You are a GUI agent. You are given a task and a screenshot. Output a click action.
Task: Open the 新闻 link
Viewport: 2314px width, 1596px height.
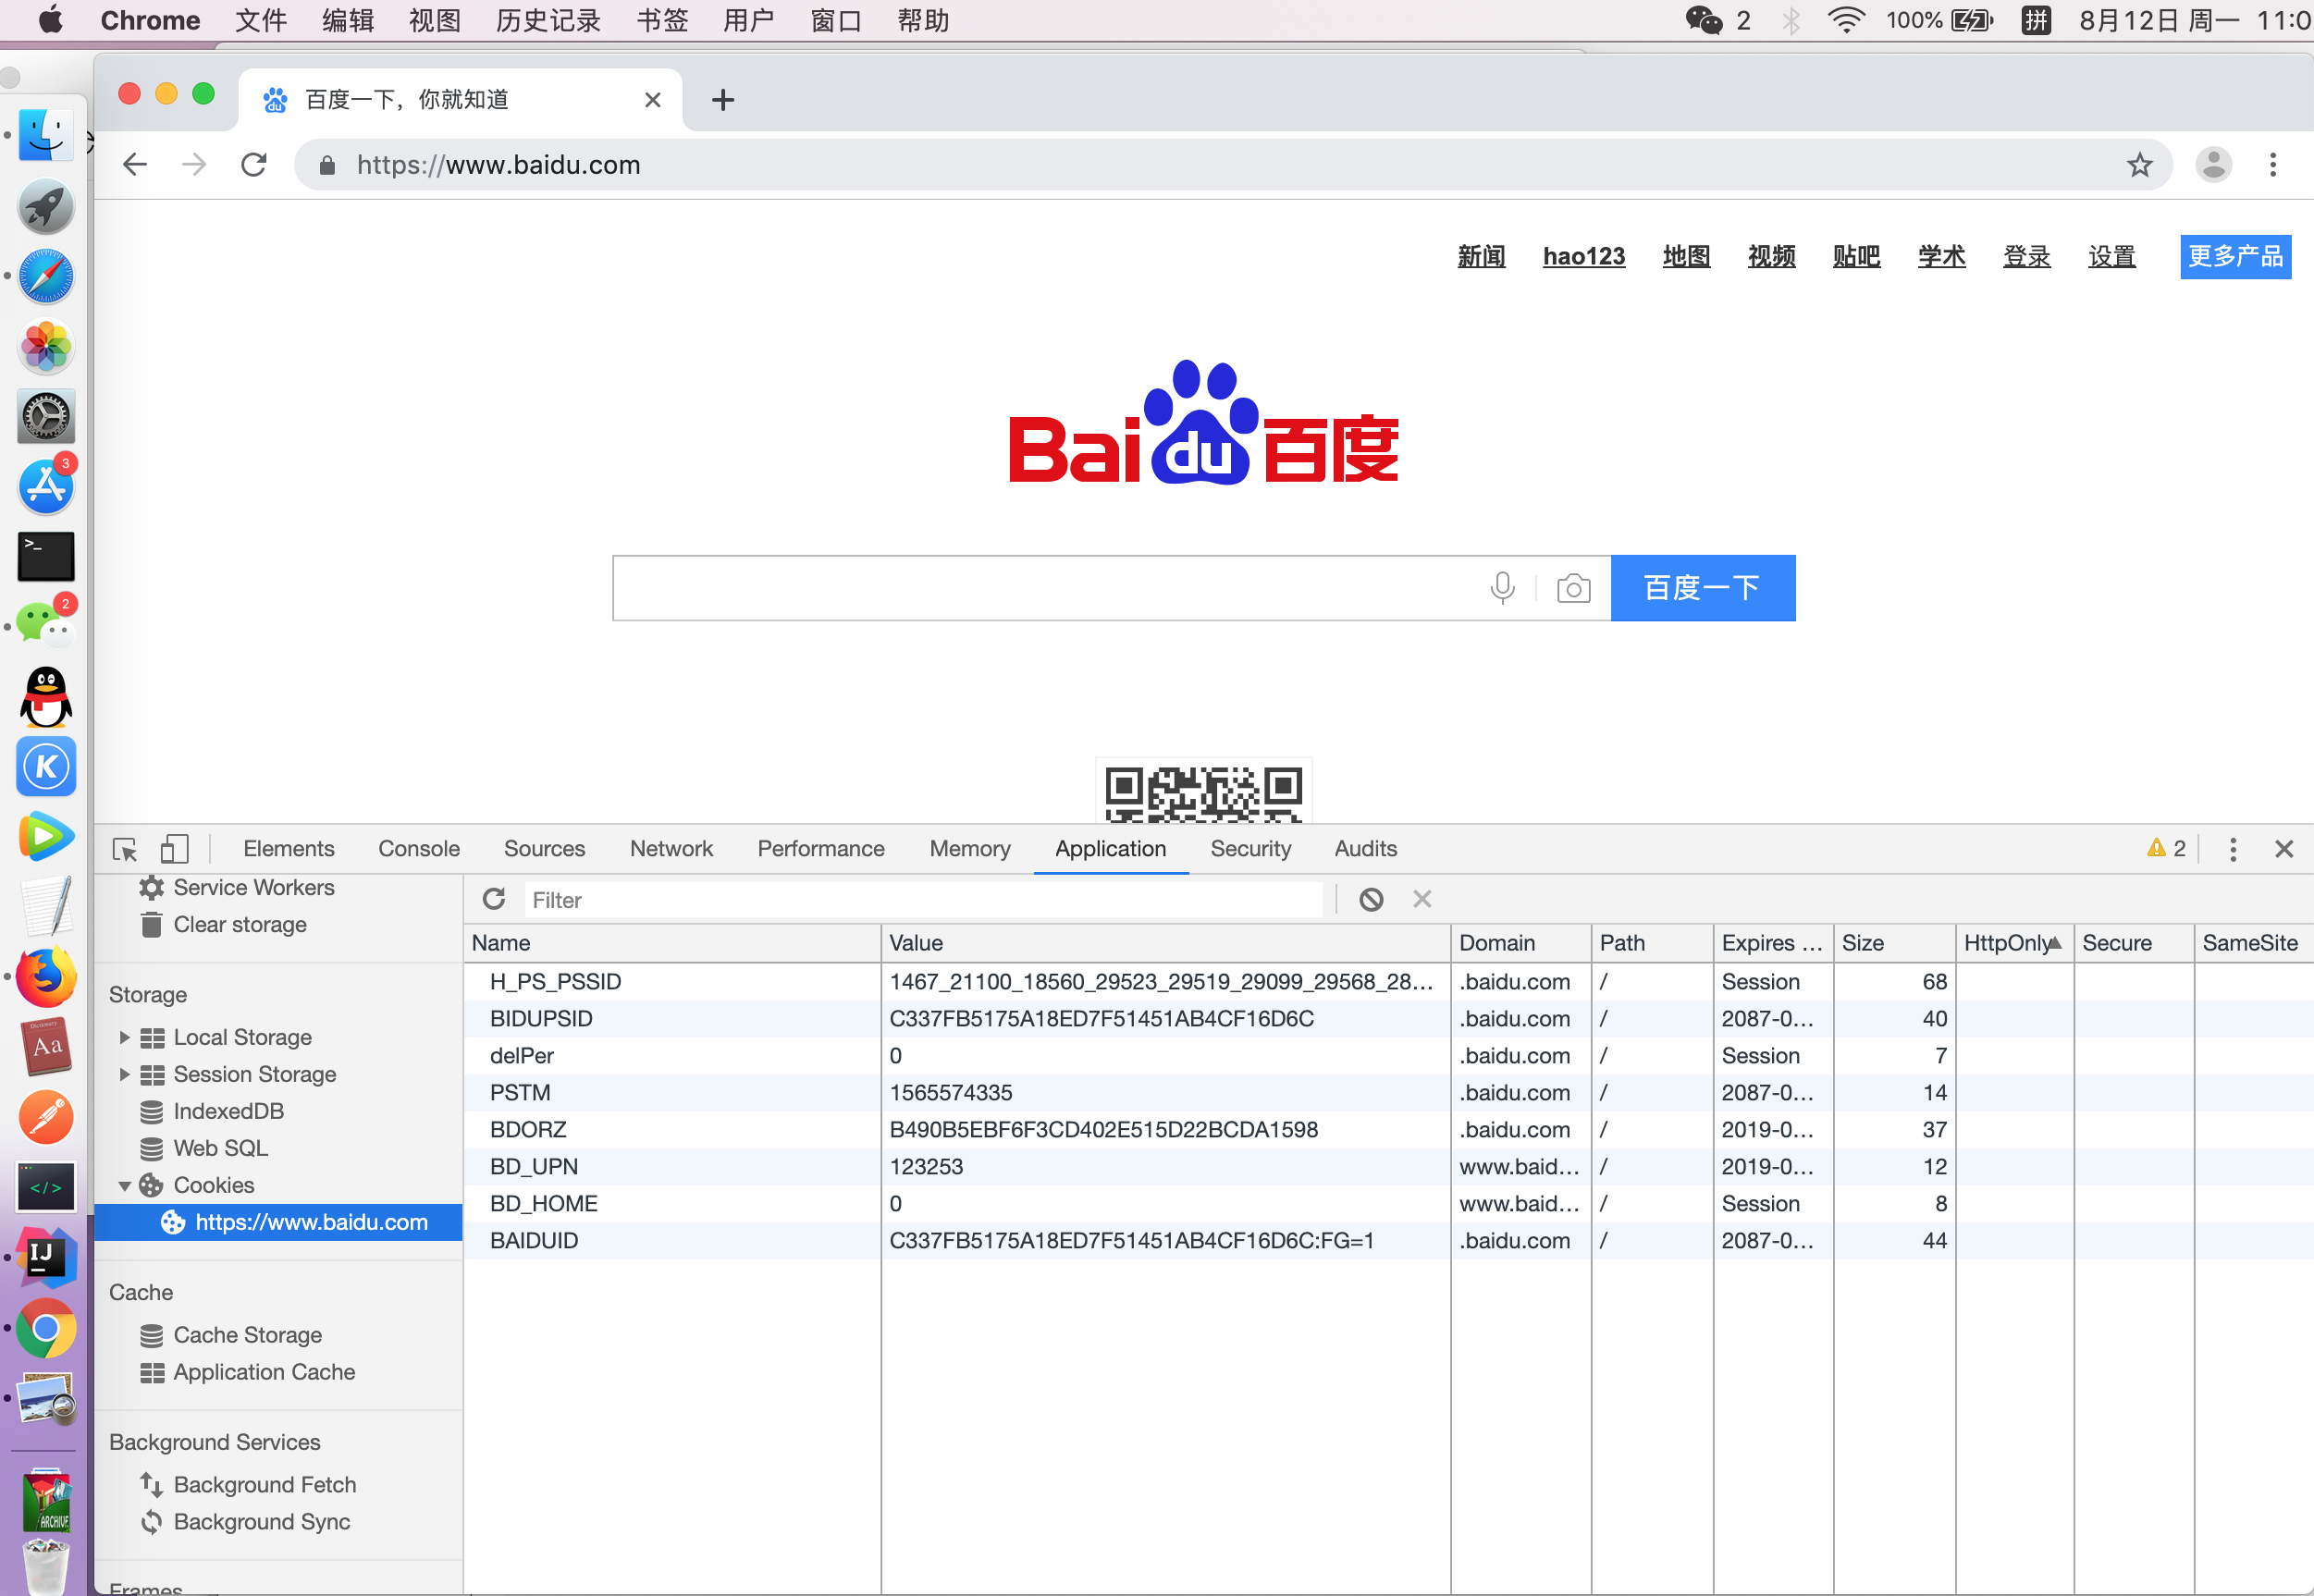1481,256
